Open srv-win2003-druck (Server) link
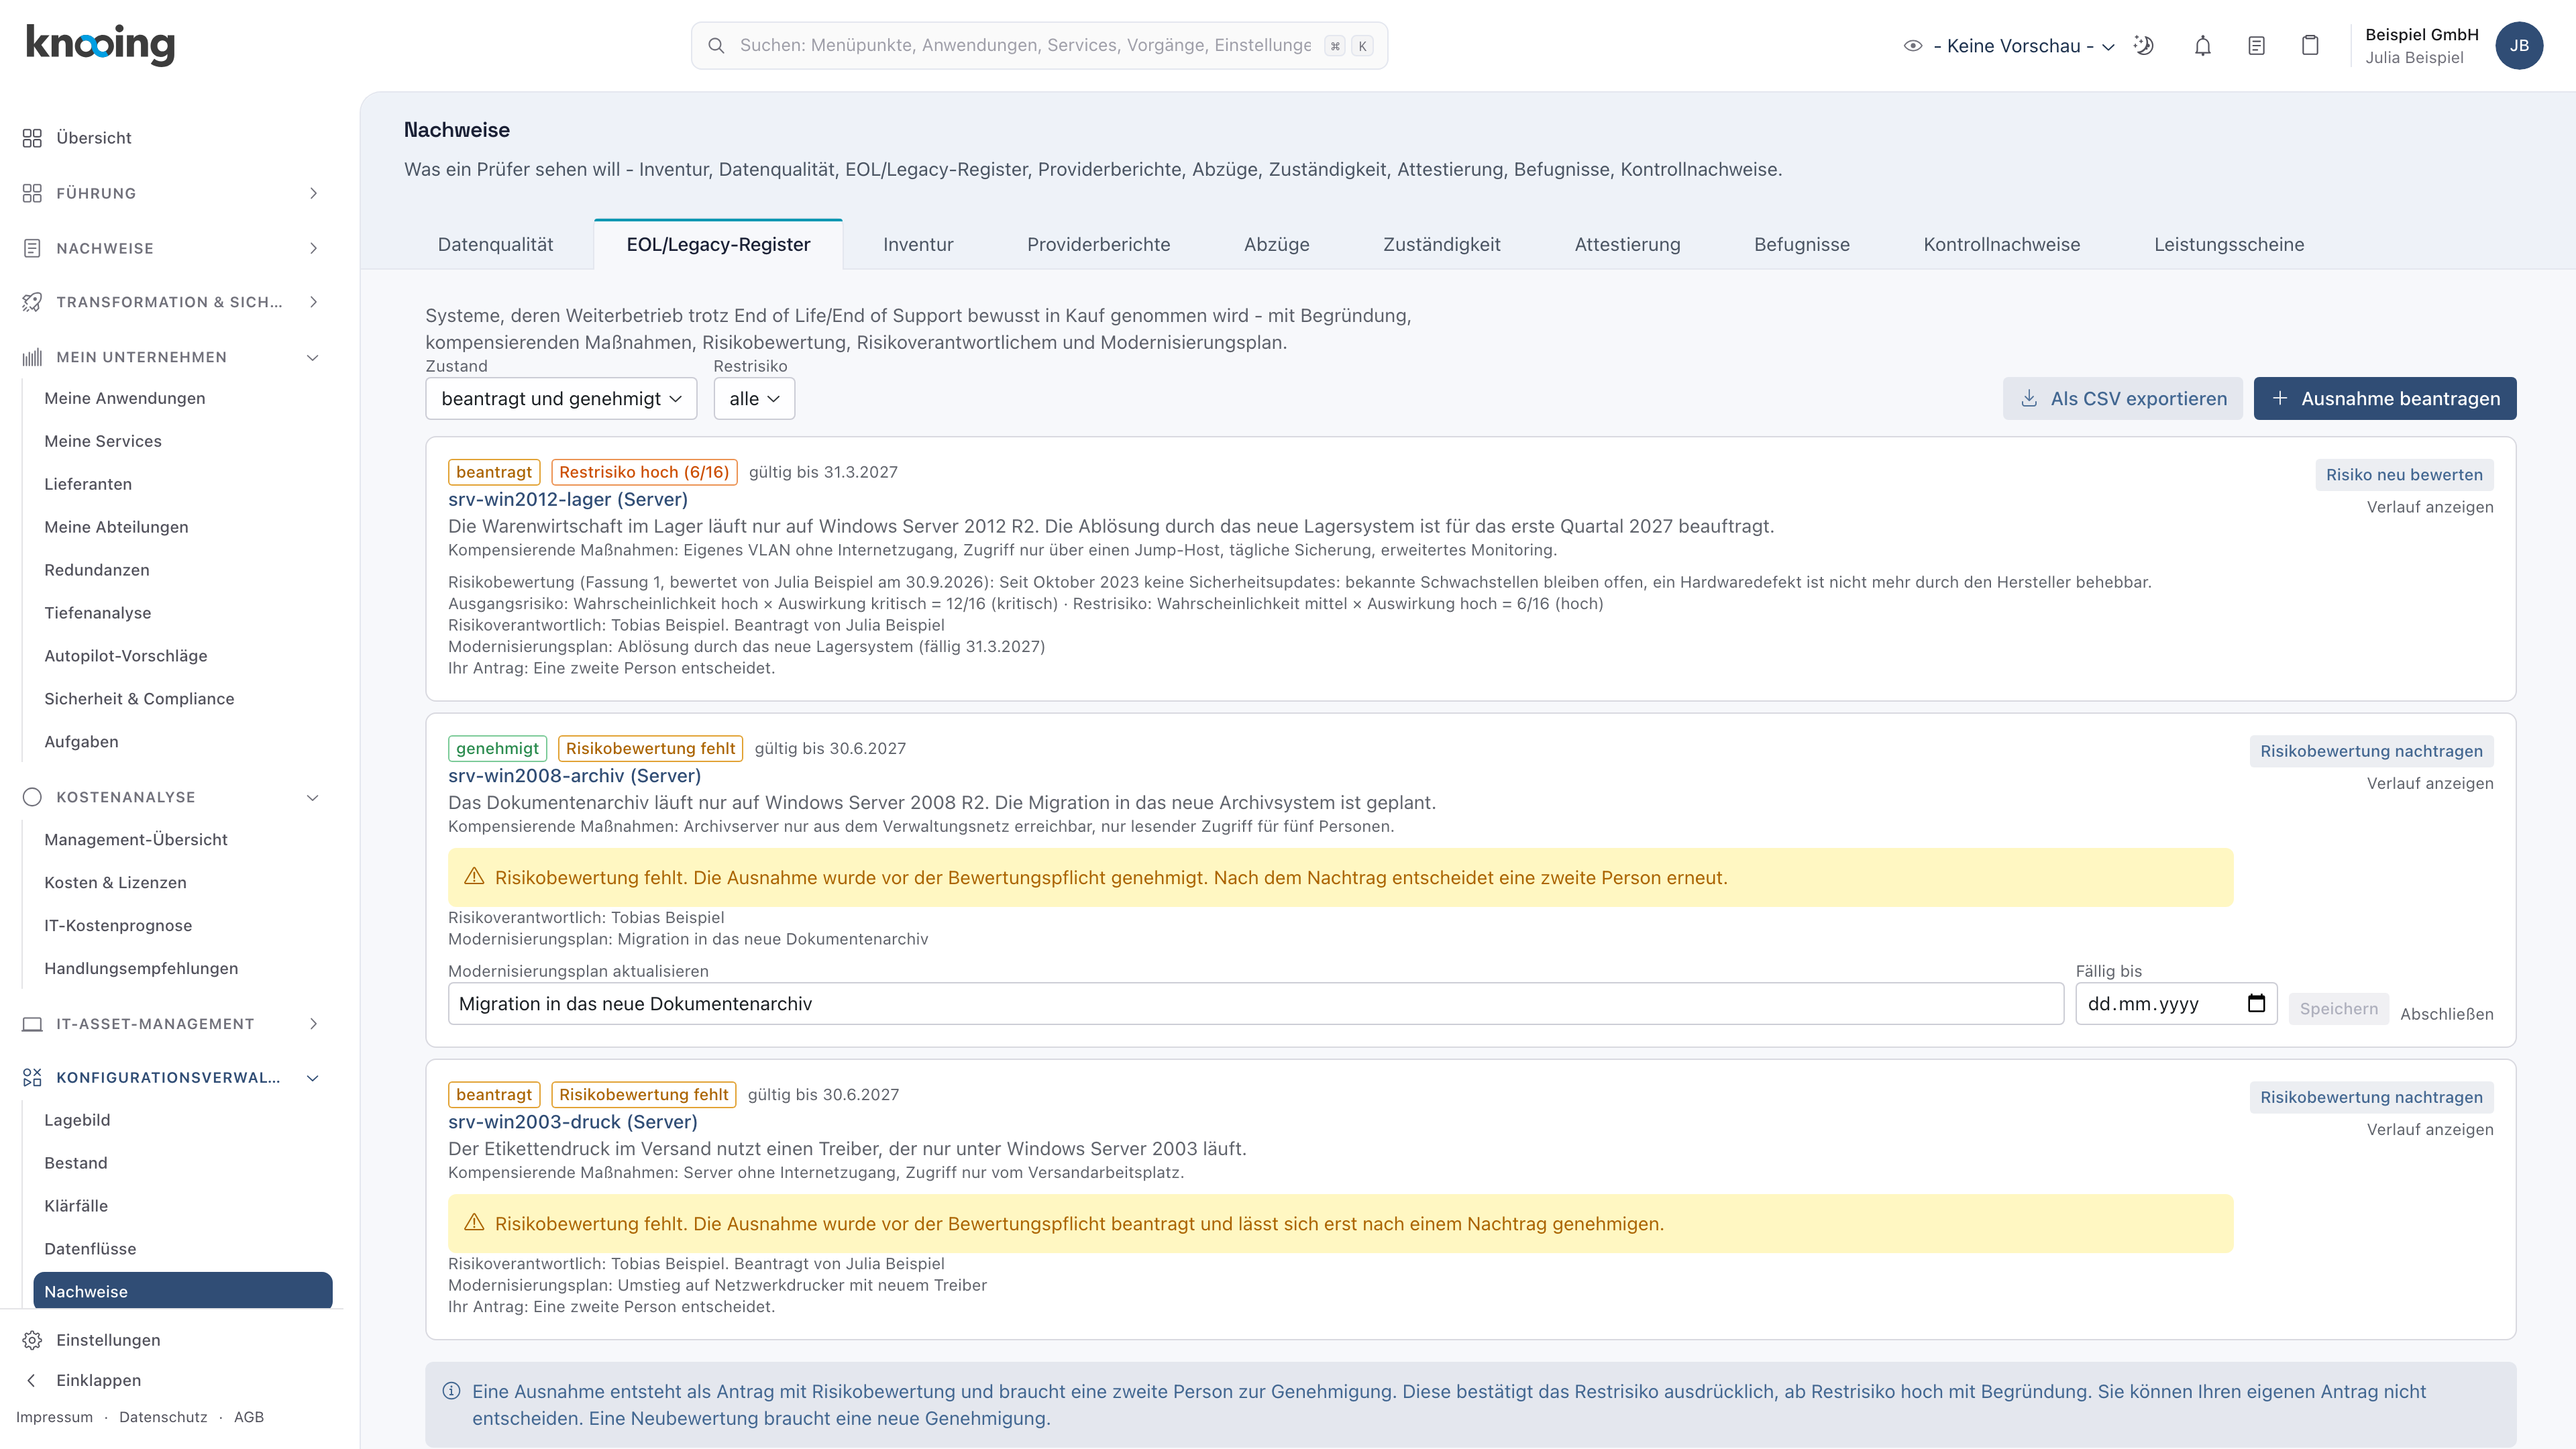 [573, 1122]
